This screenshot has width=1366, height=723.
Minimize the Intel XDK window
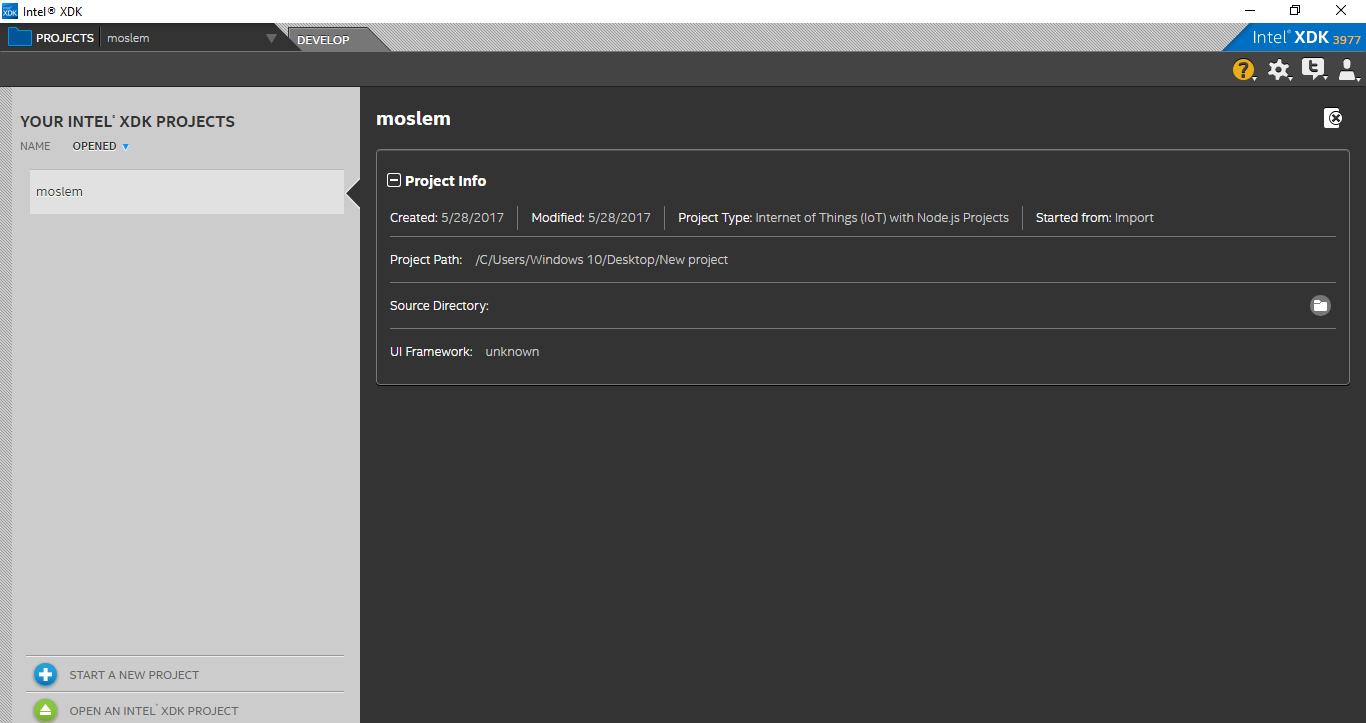[1249, 11]
